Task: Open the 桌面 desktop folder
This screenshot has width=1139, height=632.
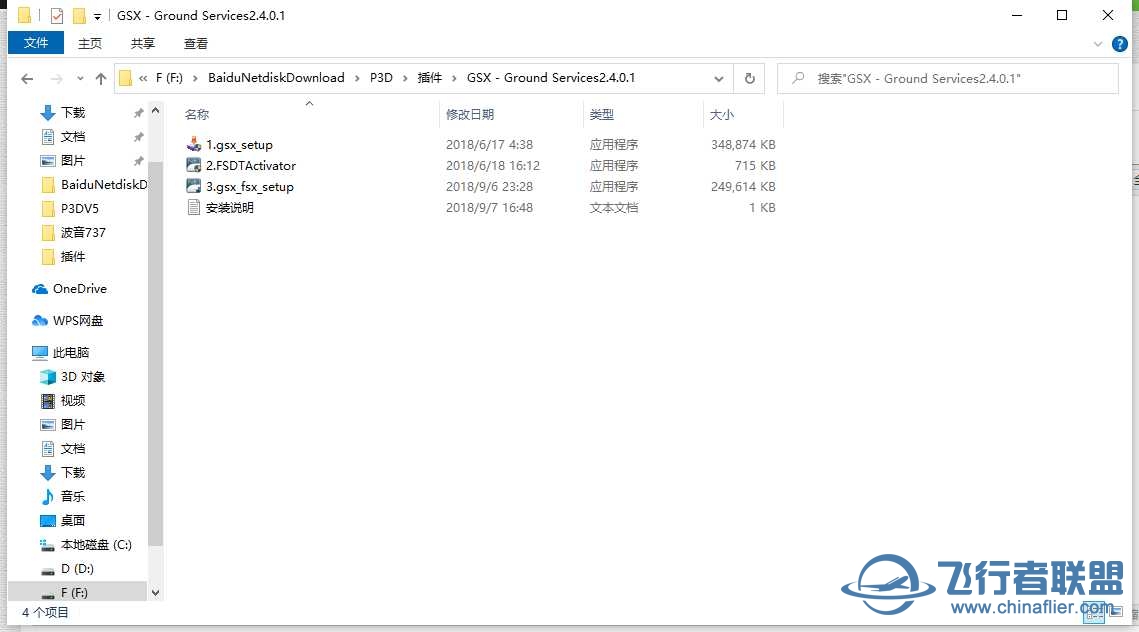Action: (x=63, y=521)
